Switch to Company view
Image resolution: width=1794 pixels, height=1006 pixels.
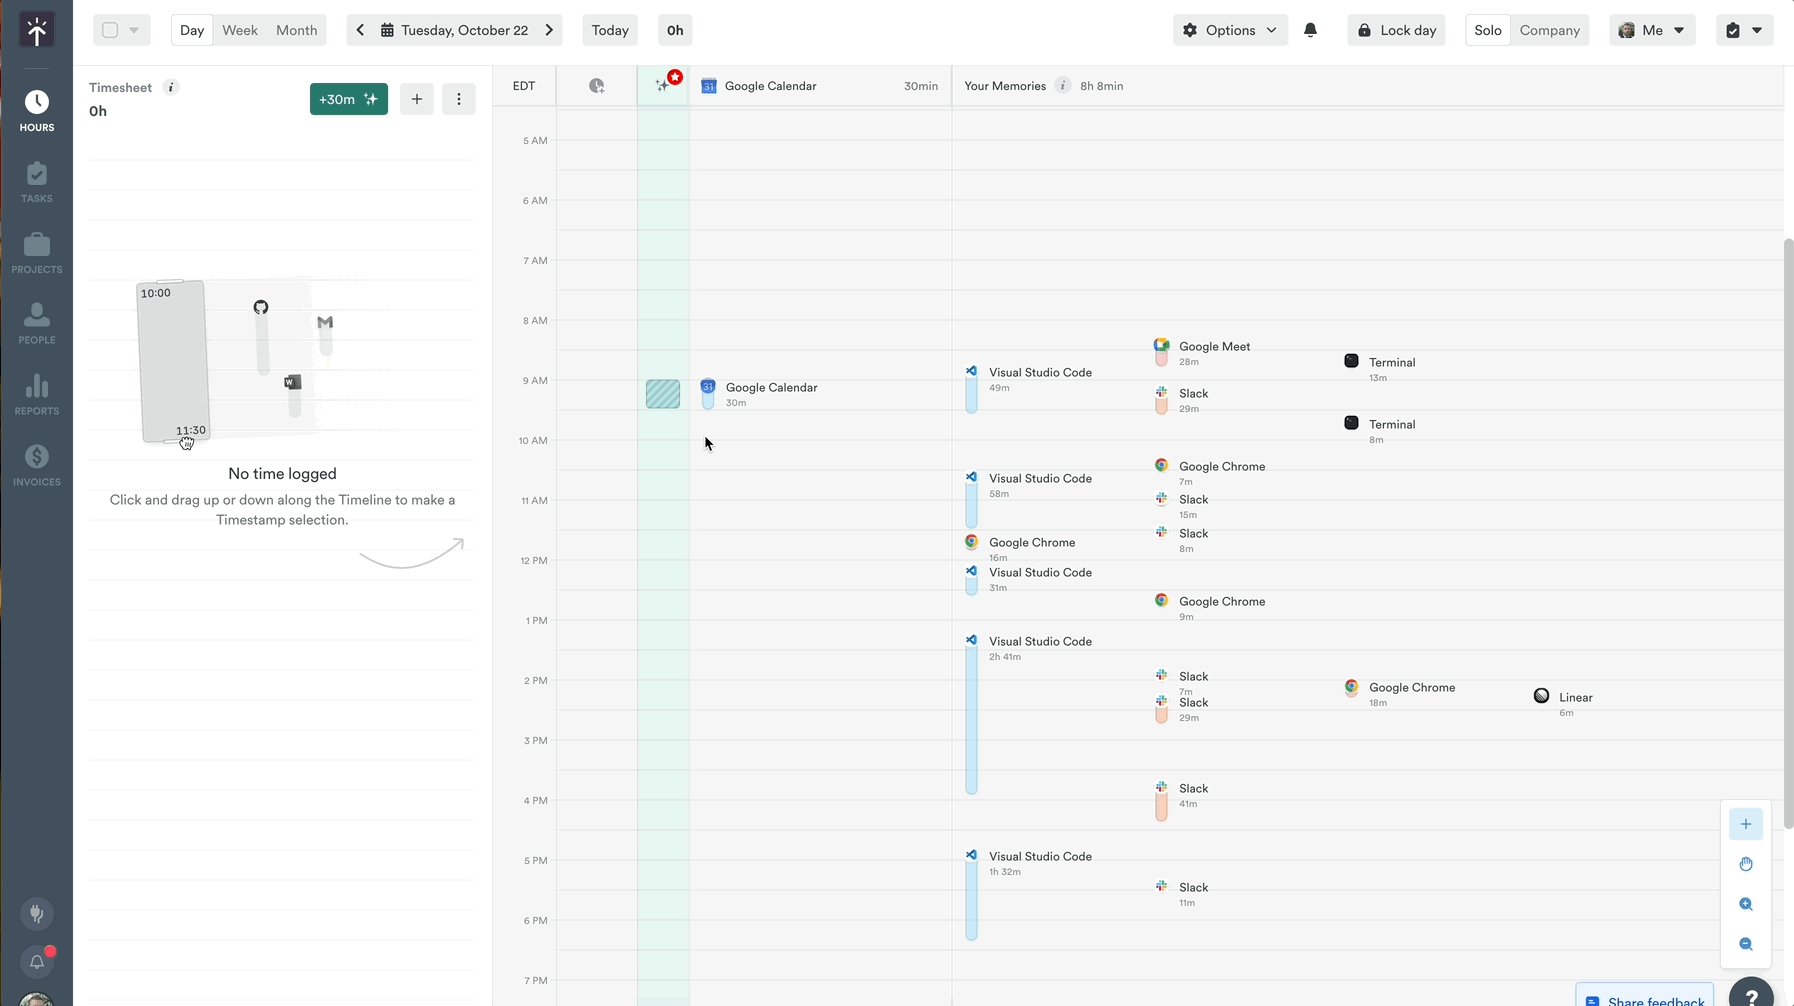tap(1549, 30)
